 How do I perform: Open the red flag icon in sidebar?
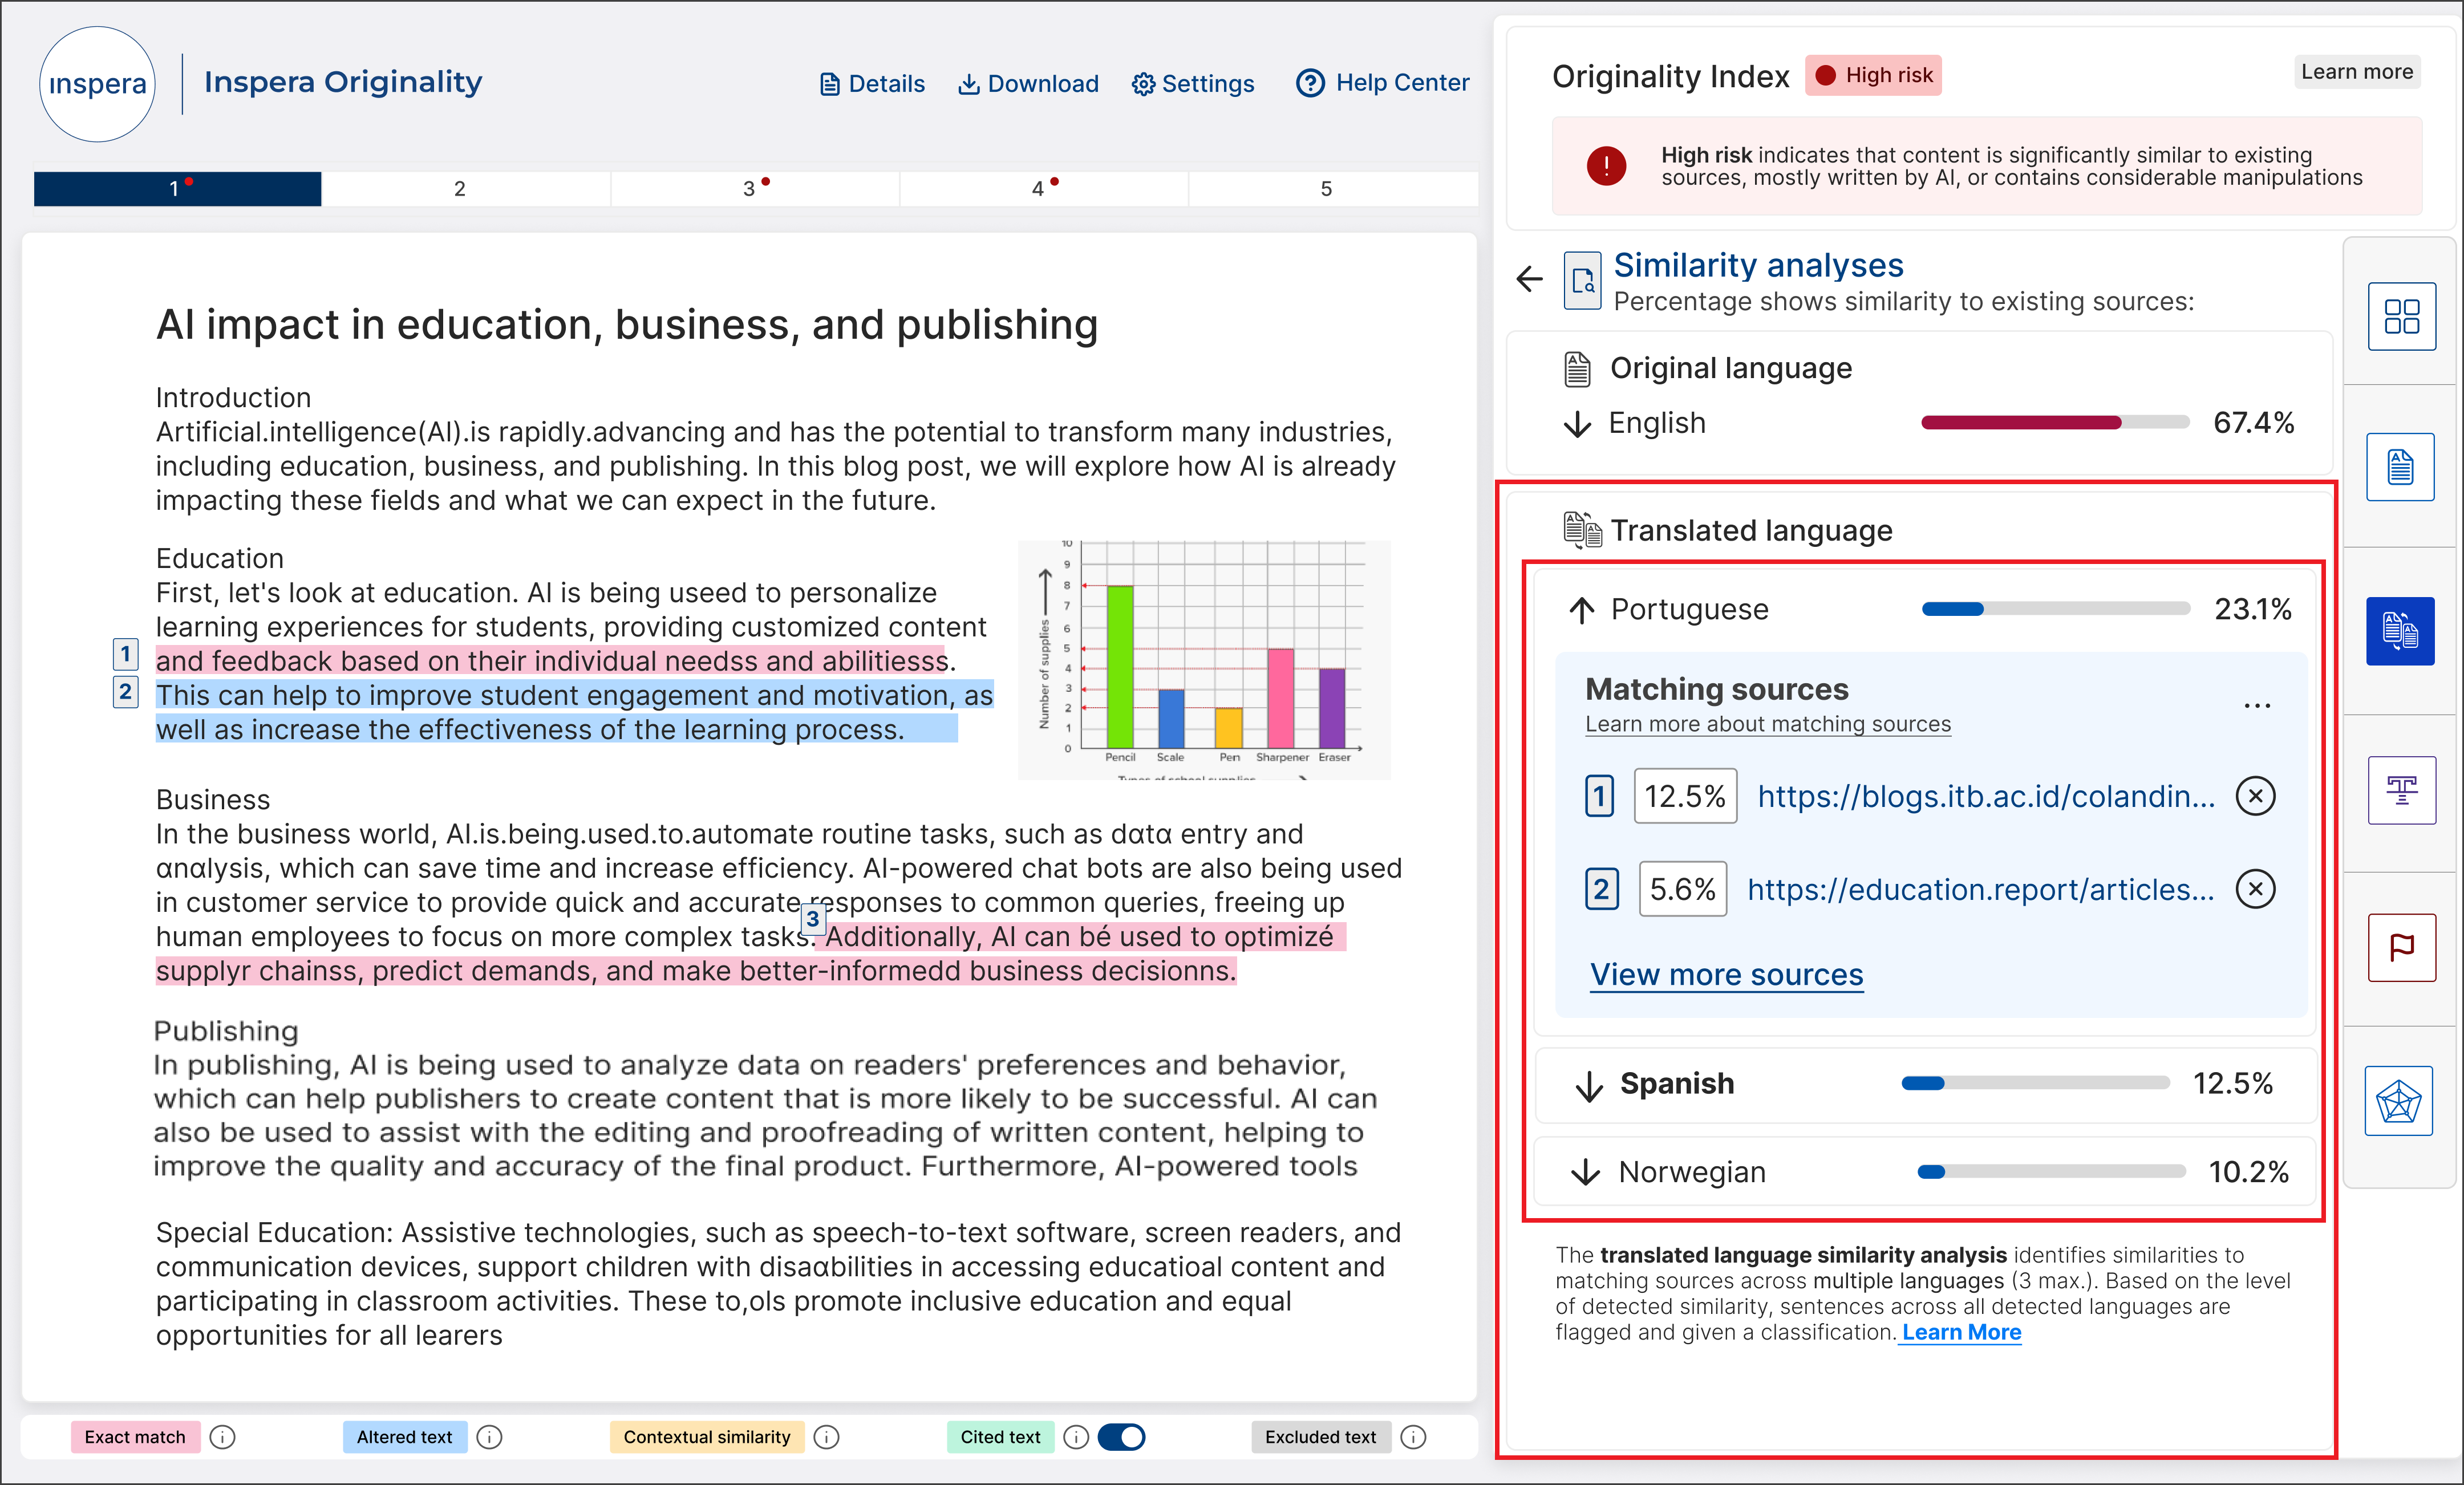pyautogui.click(x=2401, y=947)
